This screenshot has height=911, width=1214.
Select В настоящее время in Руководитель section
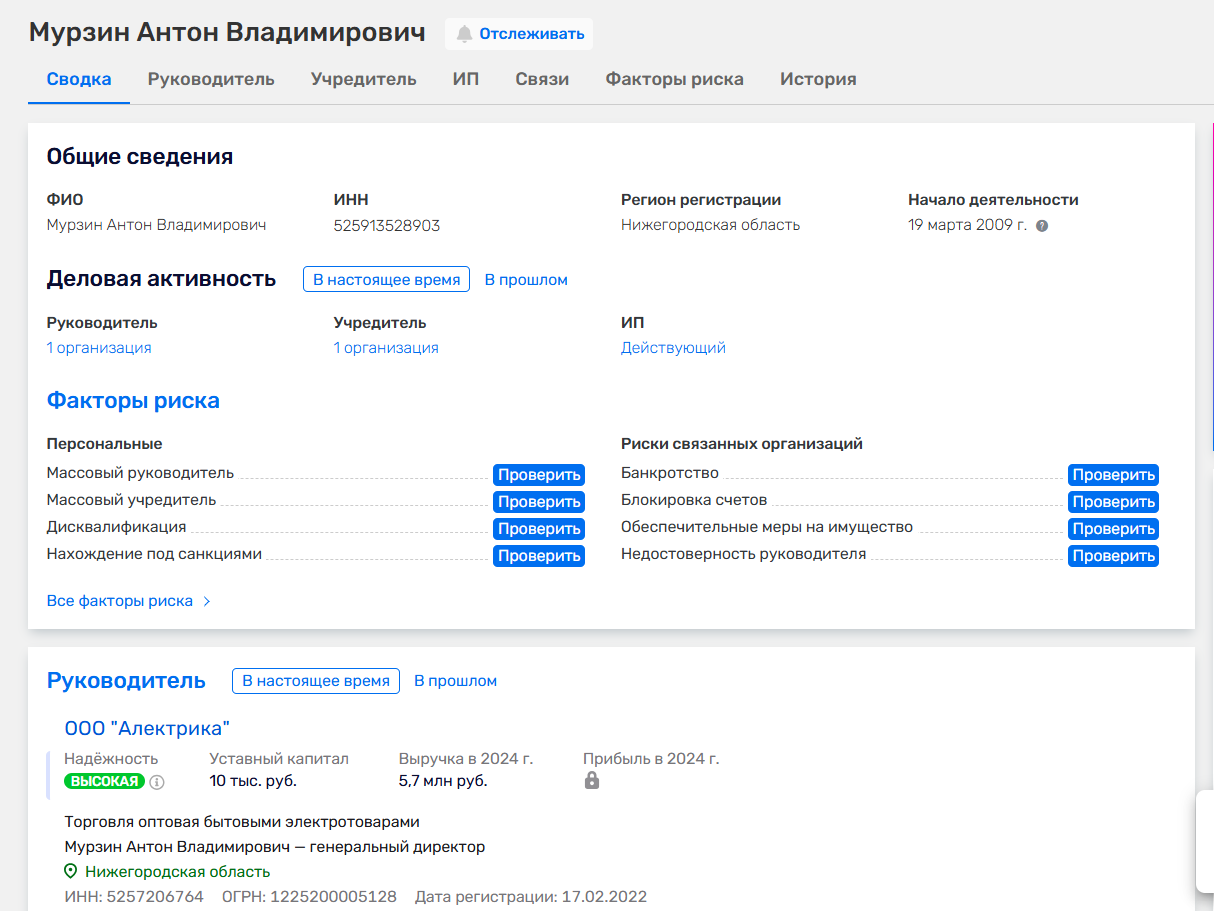pyautogui.click(x=316, y=681)
